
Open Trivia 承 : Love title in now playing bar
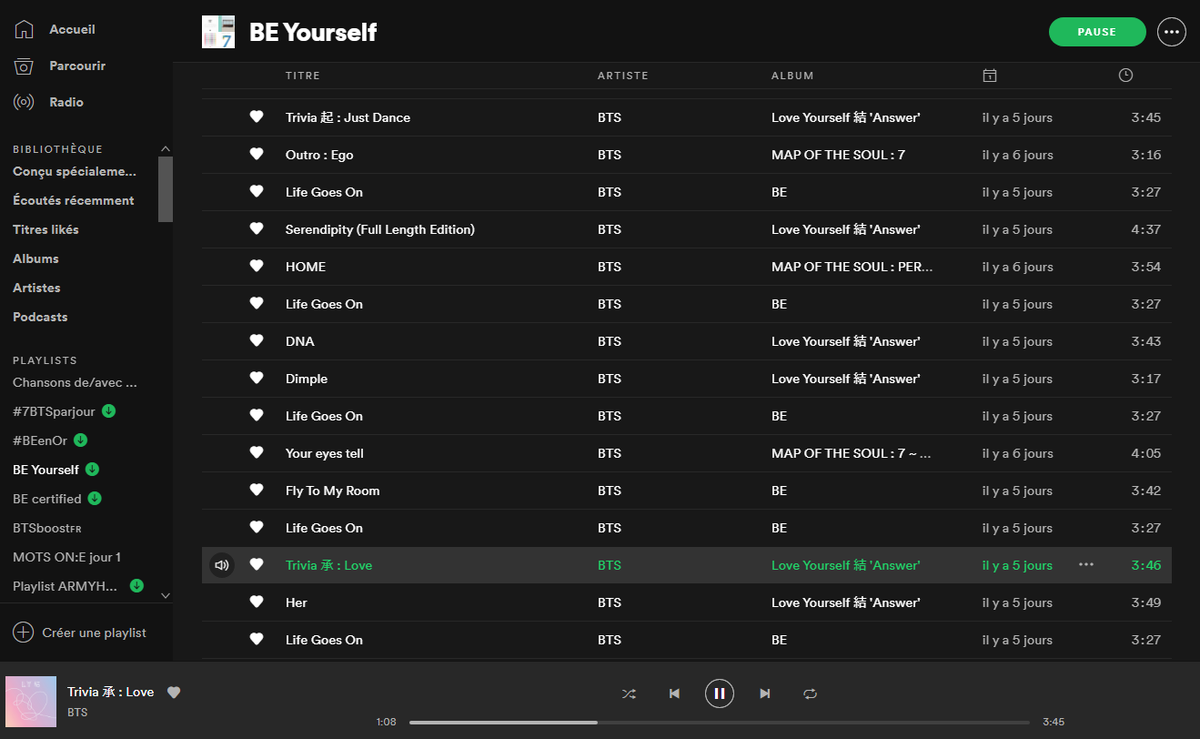pyautogui.click(x=111, y=692)
